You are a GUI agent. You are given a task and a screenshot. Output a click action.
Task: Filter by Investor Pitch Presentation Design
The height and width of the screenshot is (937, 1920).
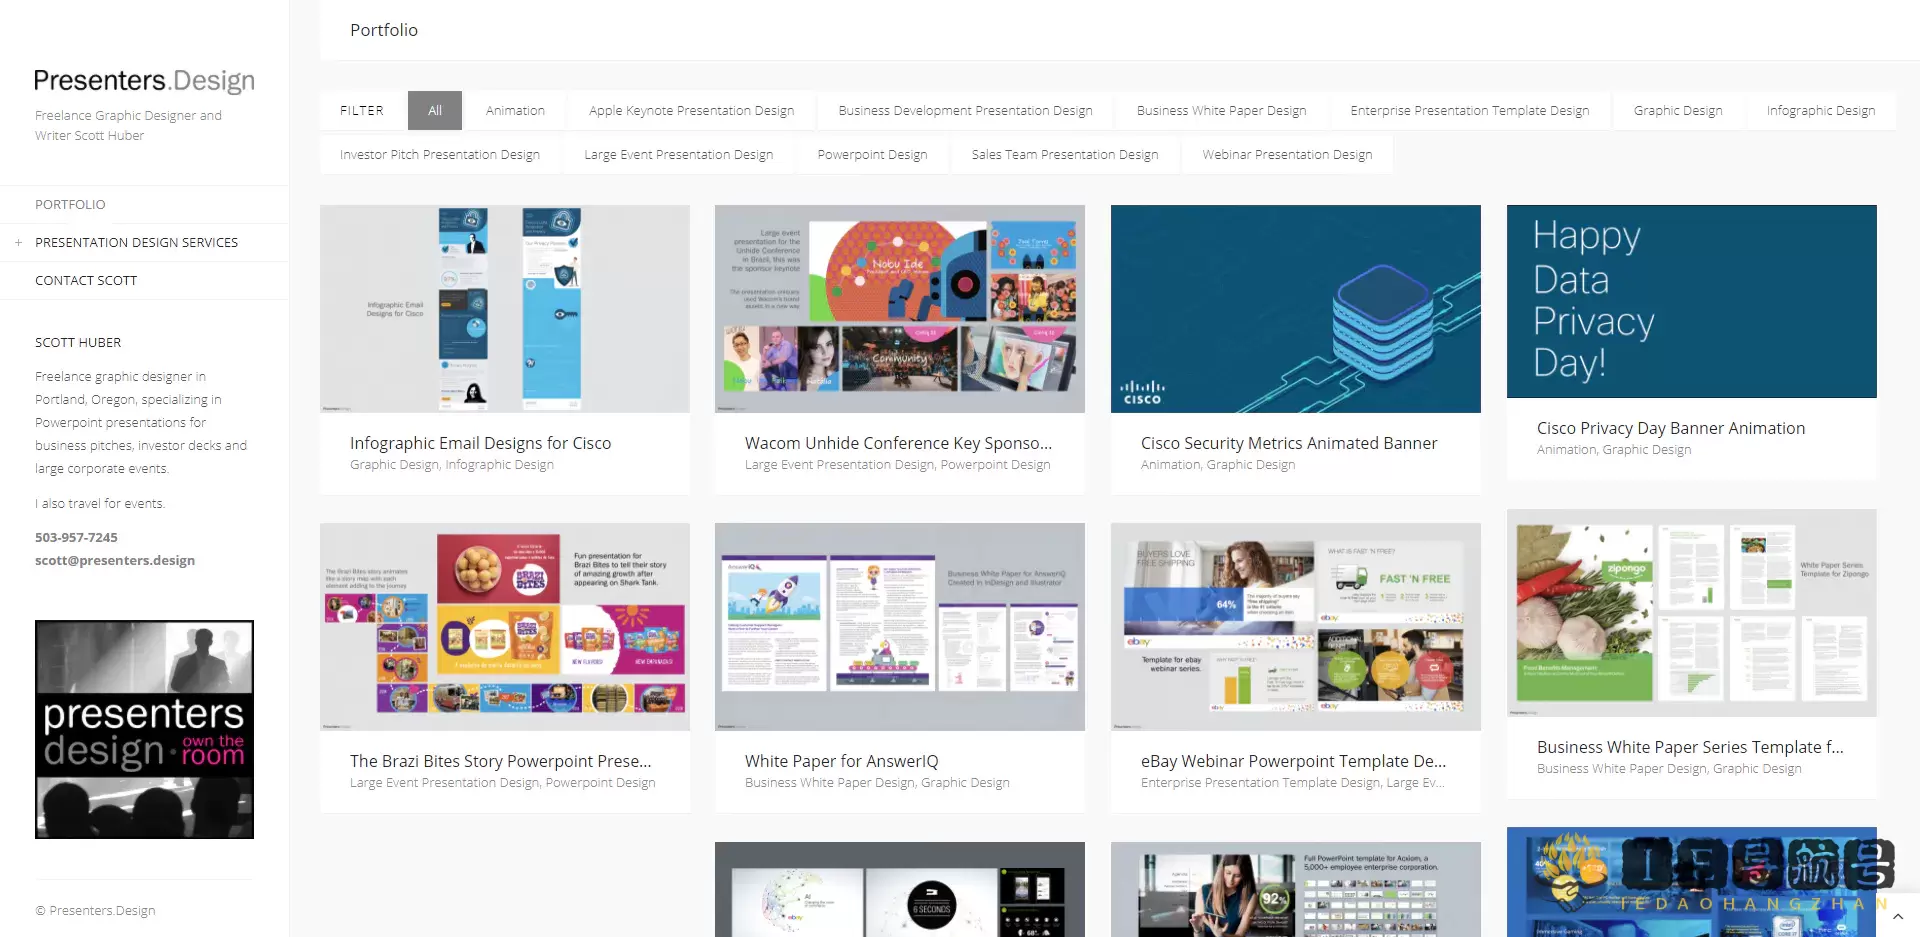[x=439, y=154]
